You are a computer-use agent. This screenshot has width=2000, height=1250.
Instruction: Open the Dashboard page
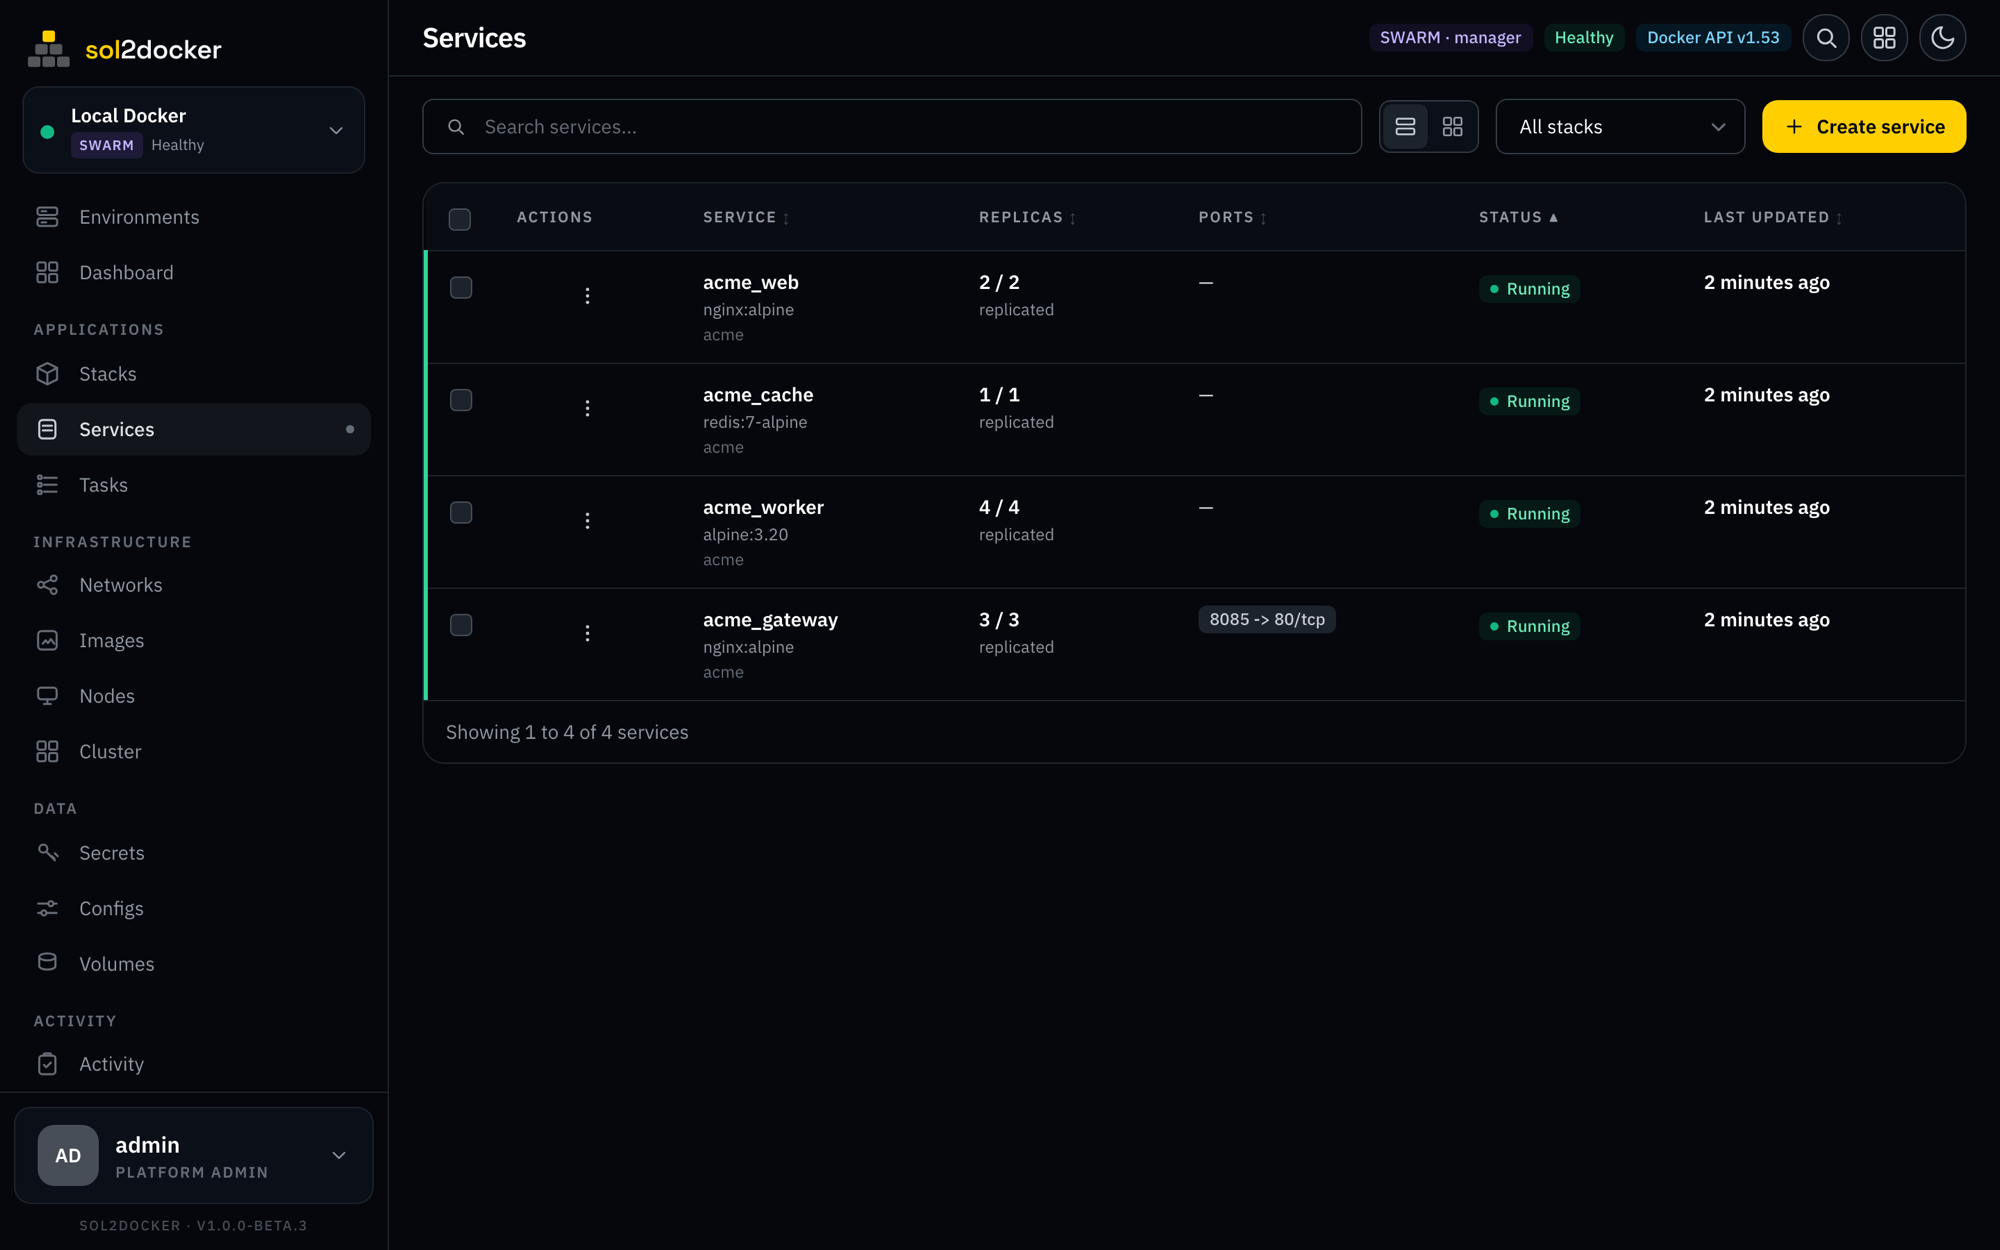[194, 272]
